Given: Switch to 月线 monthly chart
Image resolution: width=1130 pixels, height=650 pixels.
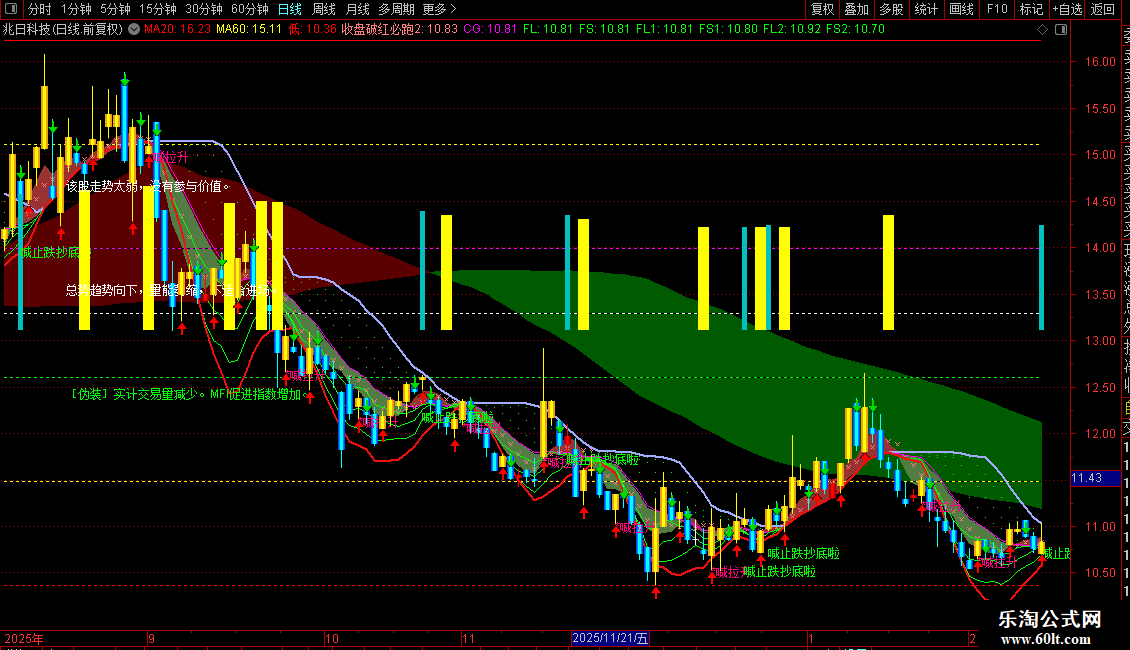Looking at the screenshot, I should coord(357,9).
